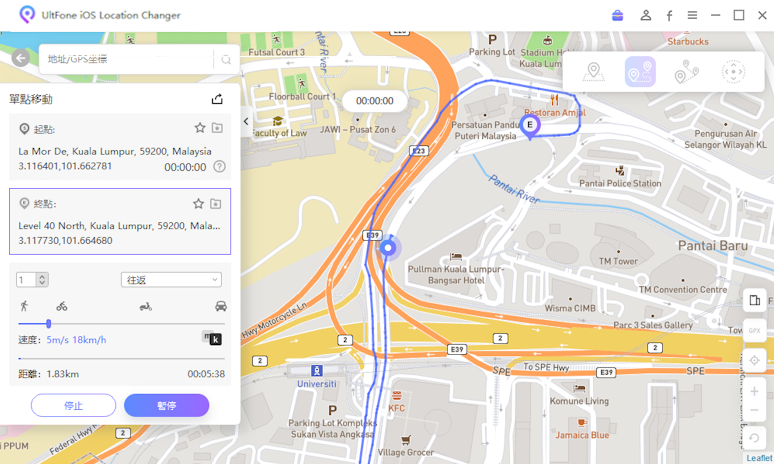
Task: Click the export route icon beside 單點移動
Action: click(217, 99)
